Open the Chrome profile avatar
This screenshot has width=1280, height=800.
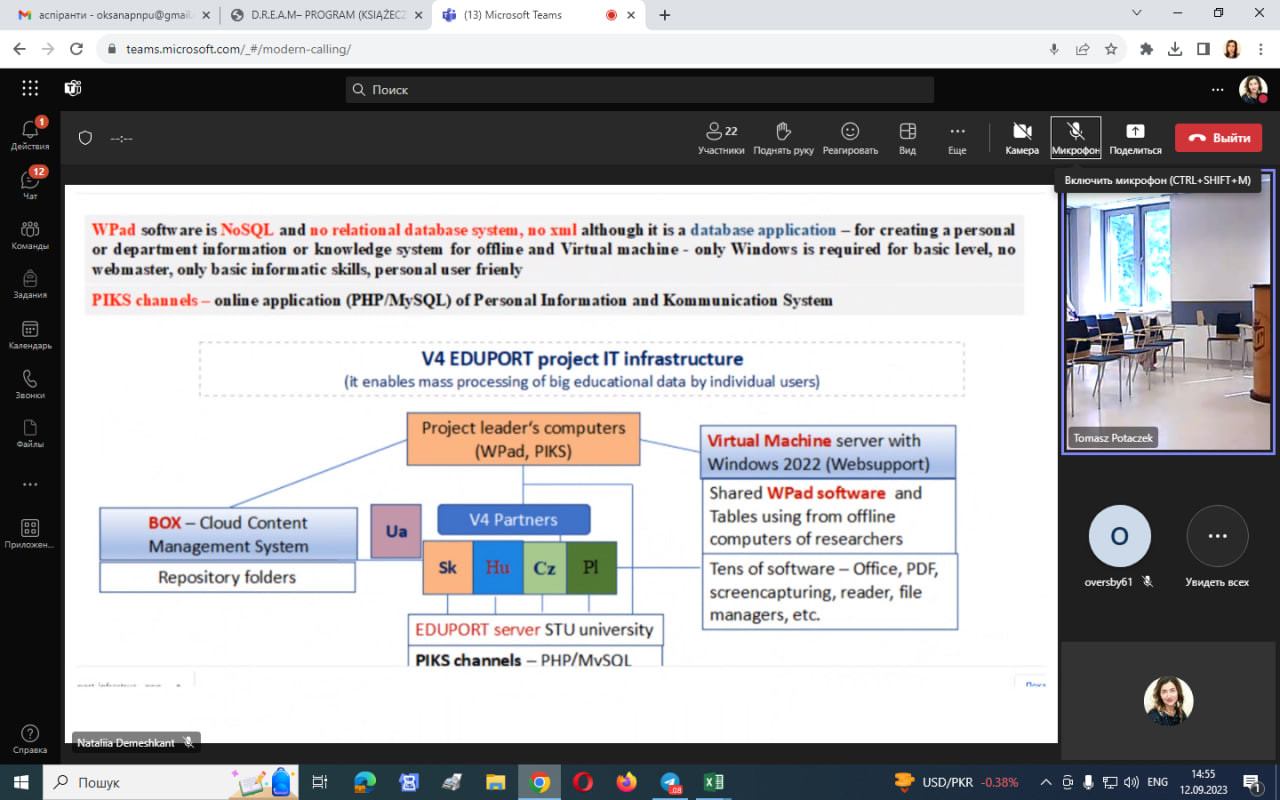pyautogui.click(x=1231, y=49)
